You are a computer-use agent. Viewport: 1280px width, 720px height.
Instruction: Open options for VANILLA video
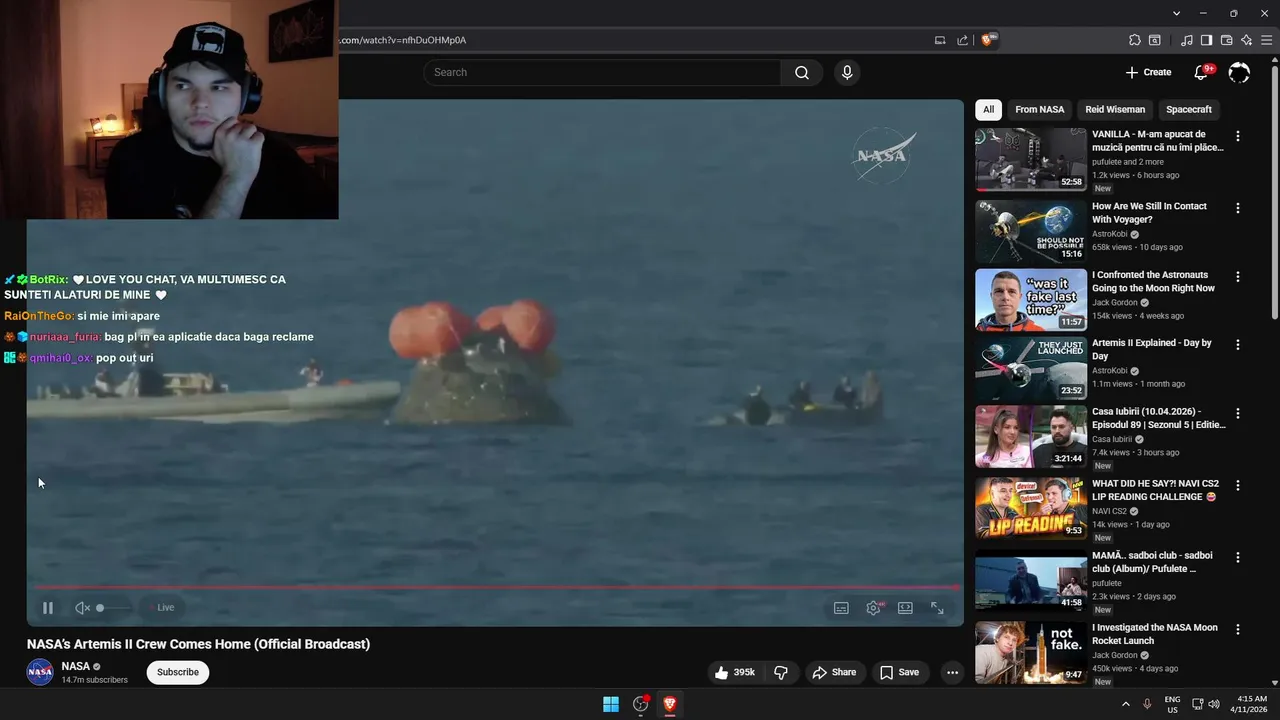click(x=1238, y=136)
